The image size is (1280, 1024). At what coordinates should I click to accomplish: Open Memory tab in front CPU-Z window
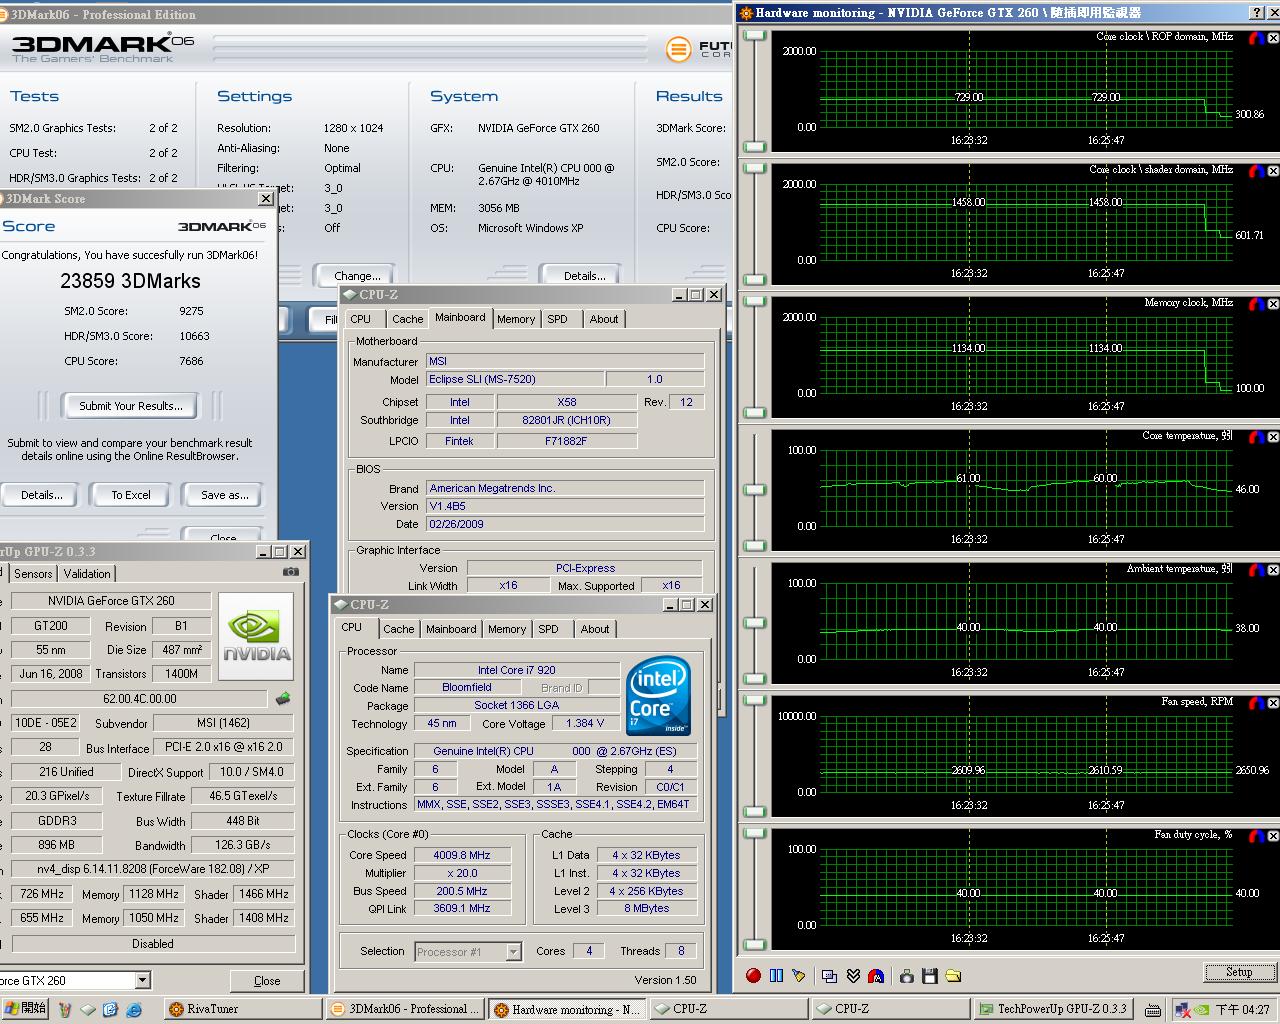(507, 629)
